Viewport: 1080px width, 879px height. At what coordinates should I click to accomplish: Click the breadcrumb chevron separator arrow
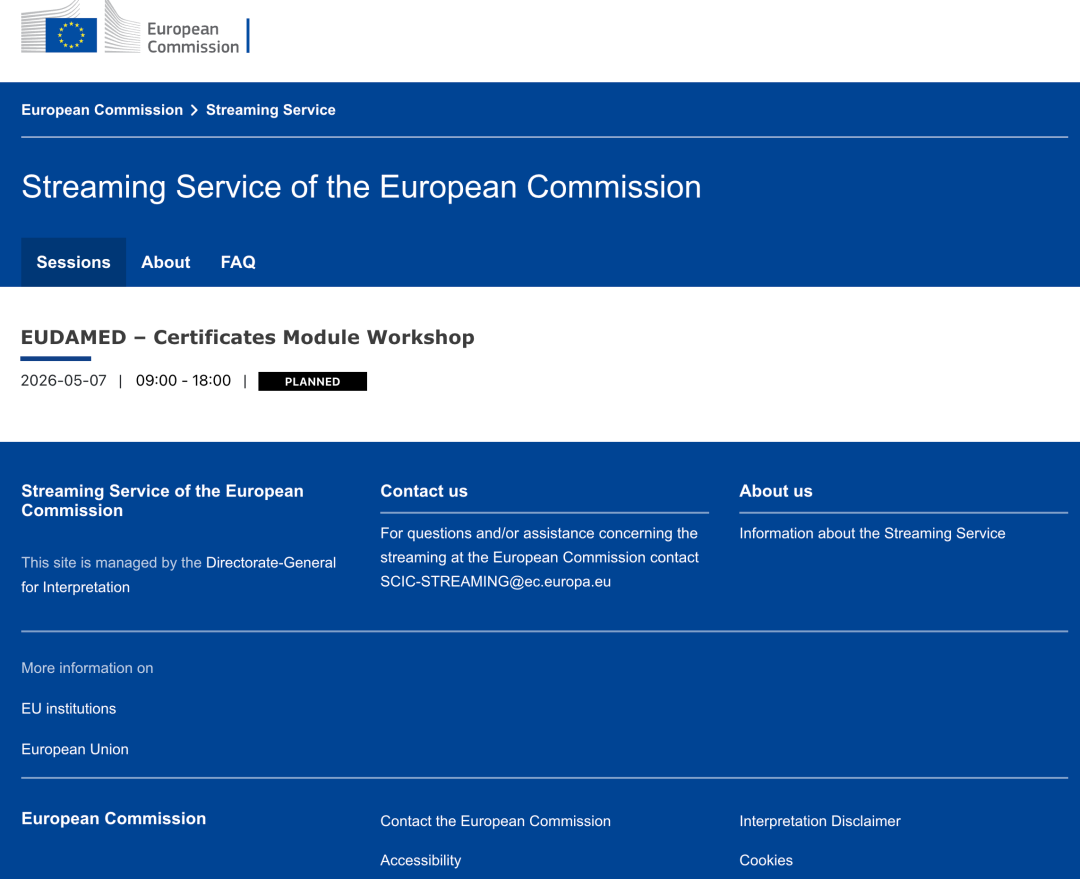(194, 110)
